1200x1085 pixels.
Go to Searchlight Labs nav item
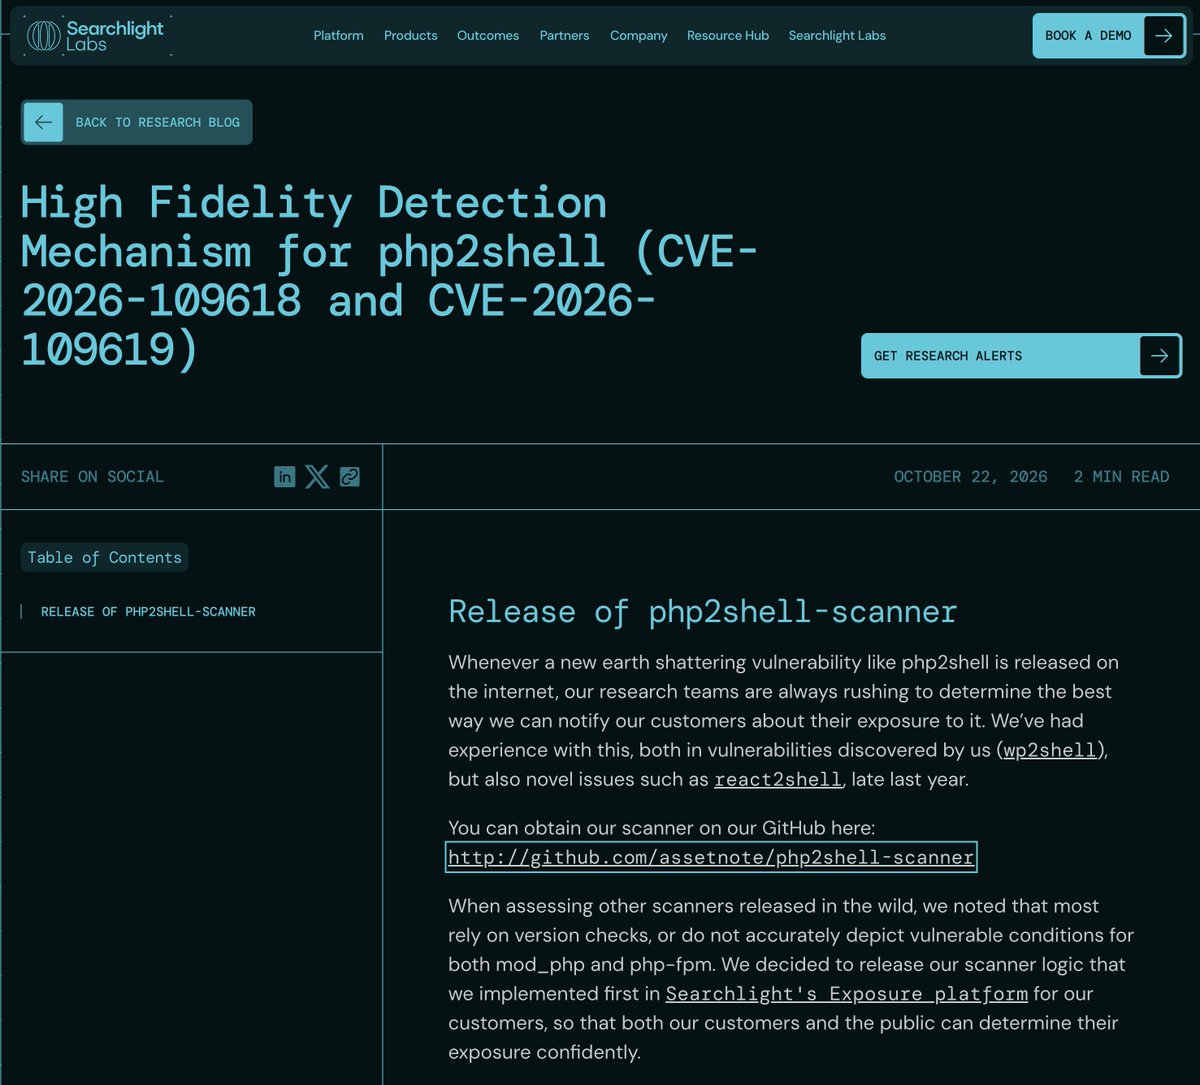[837, 35]
